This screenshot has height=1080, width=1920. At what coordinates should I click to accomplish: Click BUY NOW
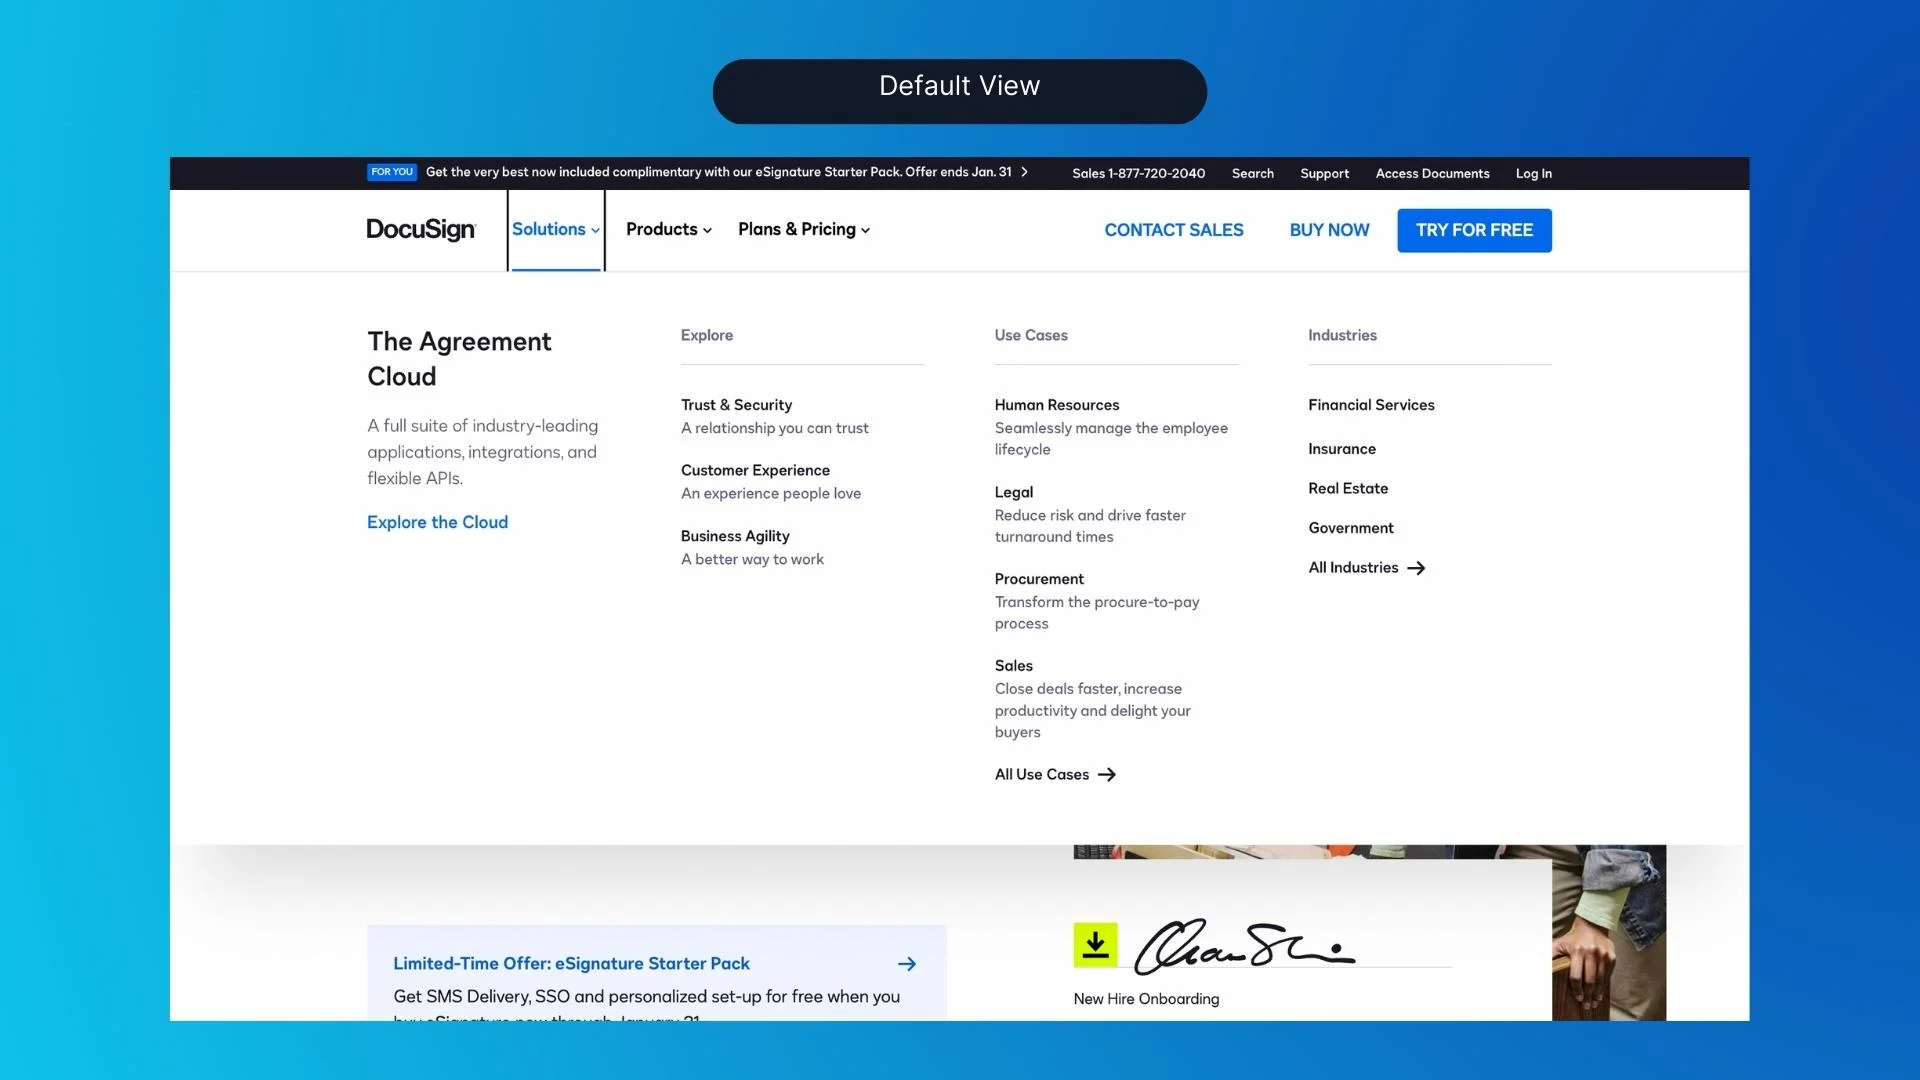point(1329,230)
